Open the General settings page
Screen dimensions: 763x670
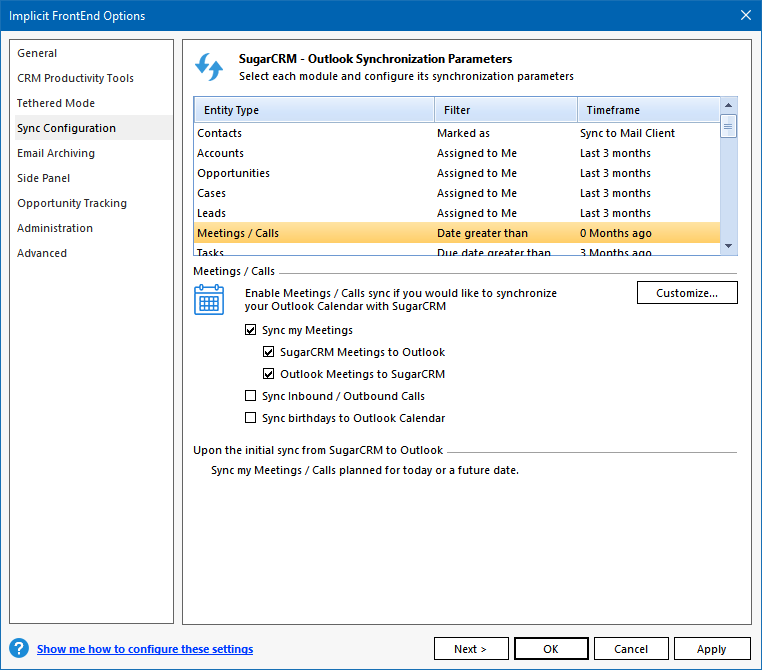pyautogui.click(x=37, y=53)
